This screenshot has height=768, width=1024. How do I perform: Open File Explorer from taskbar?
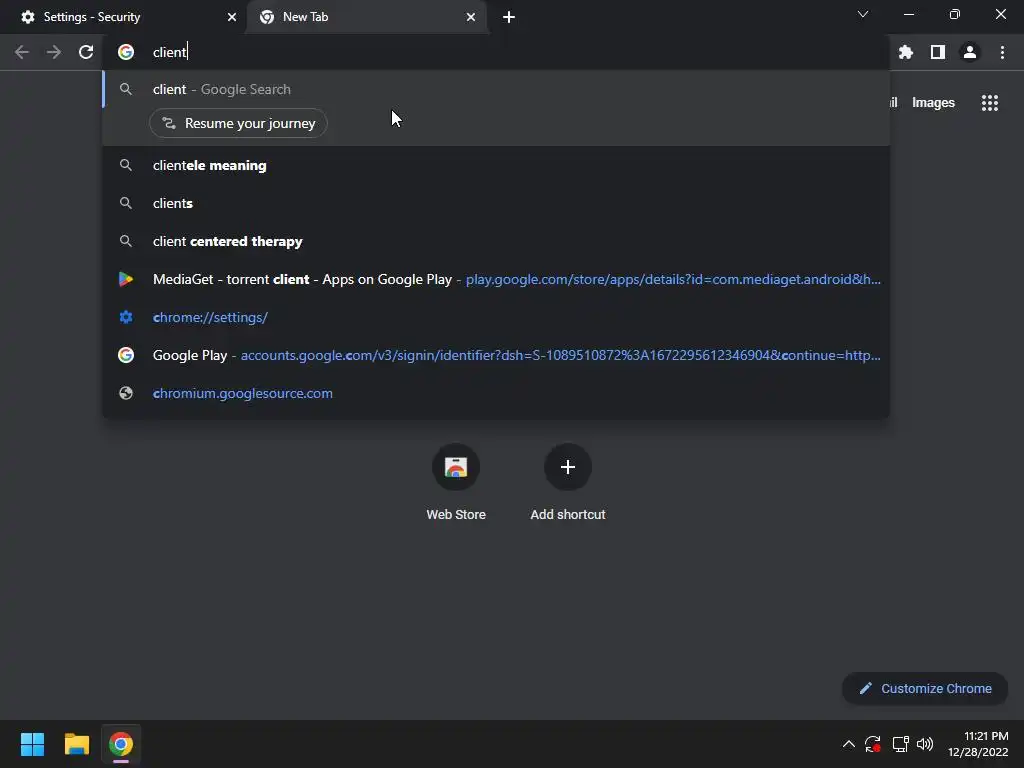point(76,744)
